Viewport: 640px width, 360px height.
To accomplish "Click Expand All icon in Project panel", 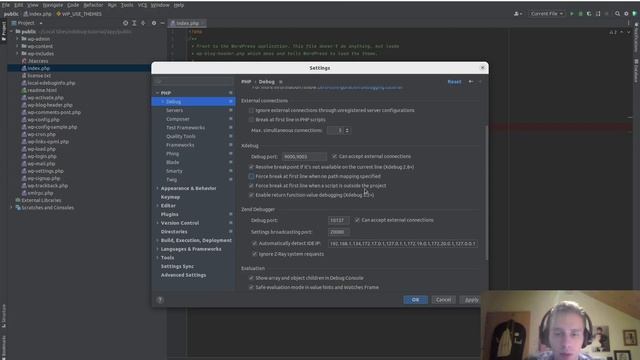I will (x=134, y=23).
